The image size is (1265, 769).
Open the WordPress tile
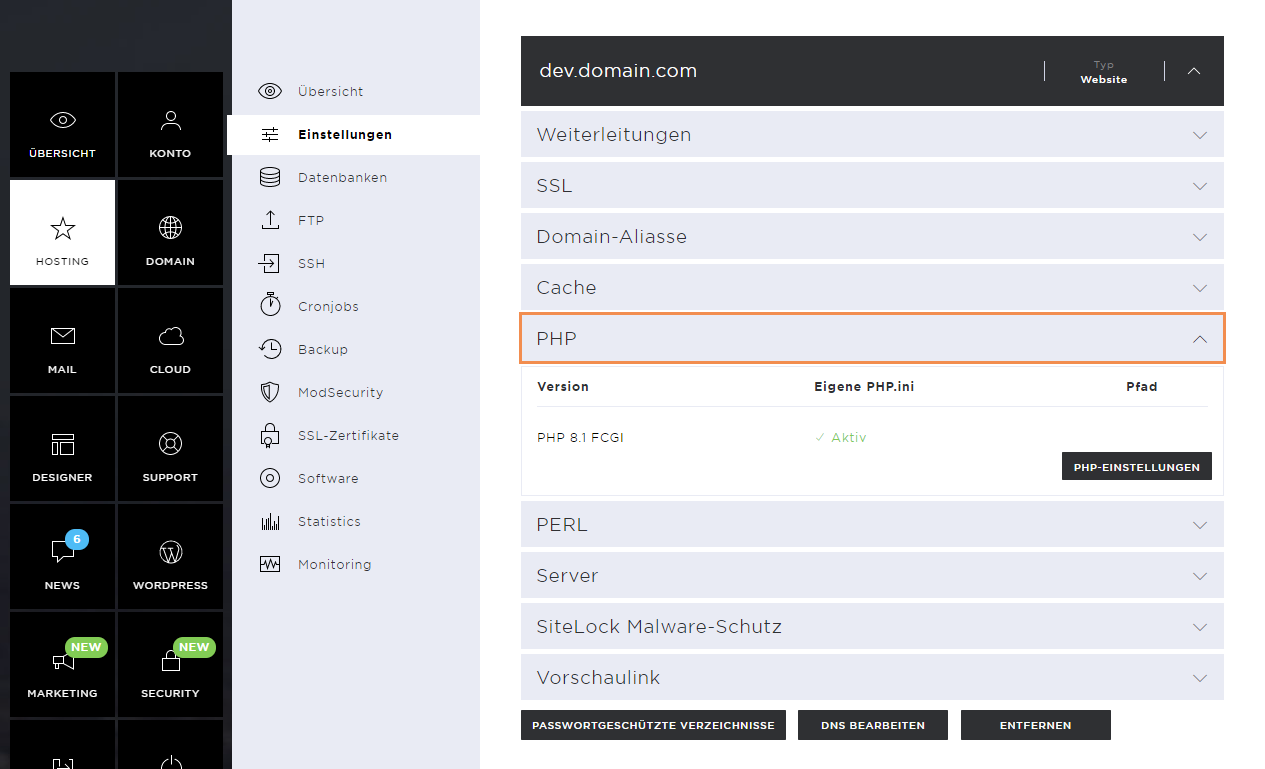[x=170, y=556]
